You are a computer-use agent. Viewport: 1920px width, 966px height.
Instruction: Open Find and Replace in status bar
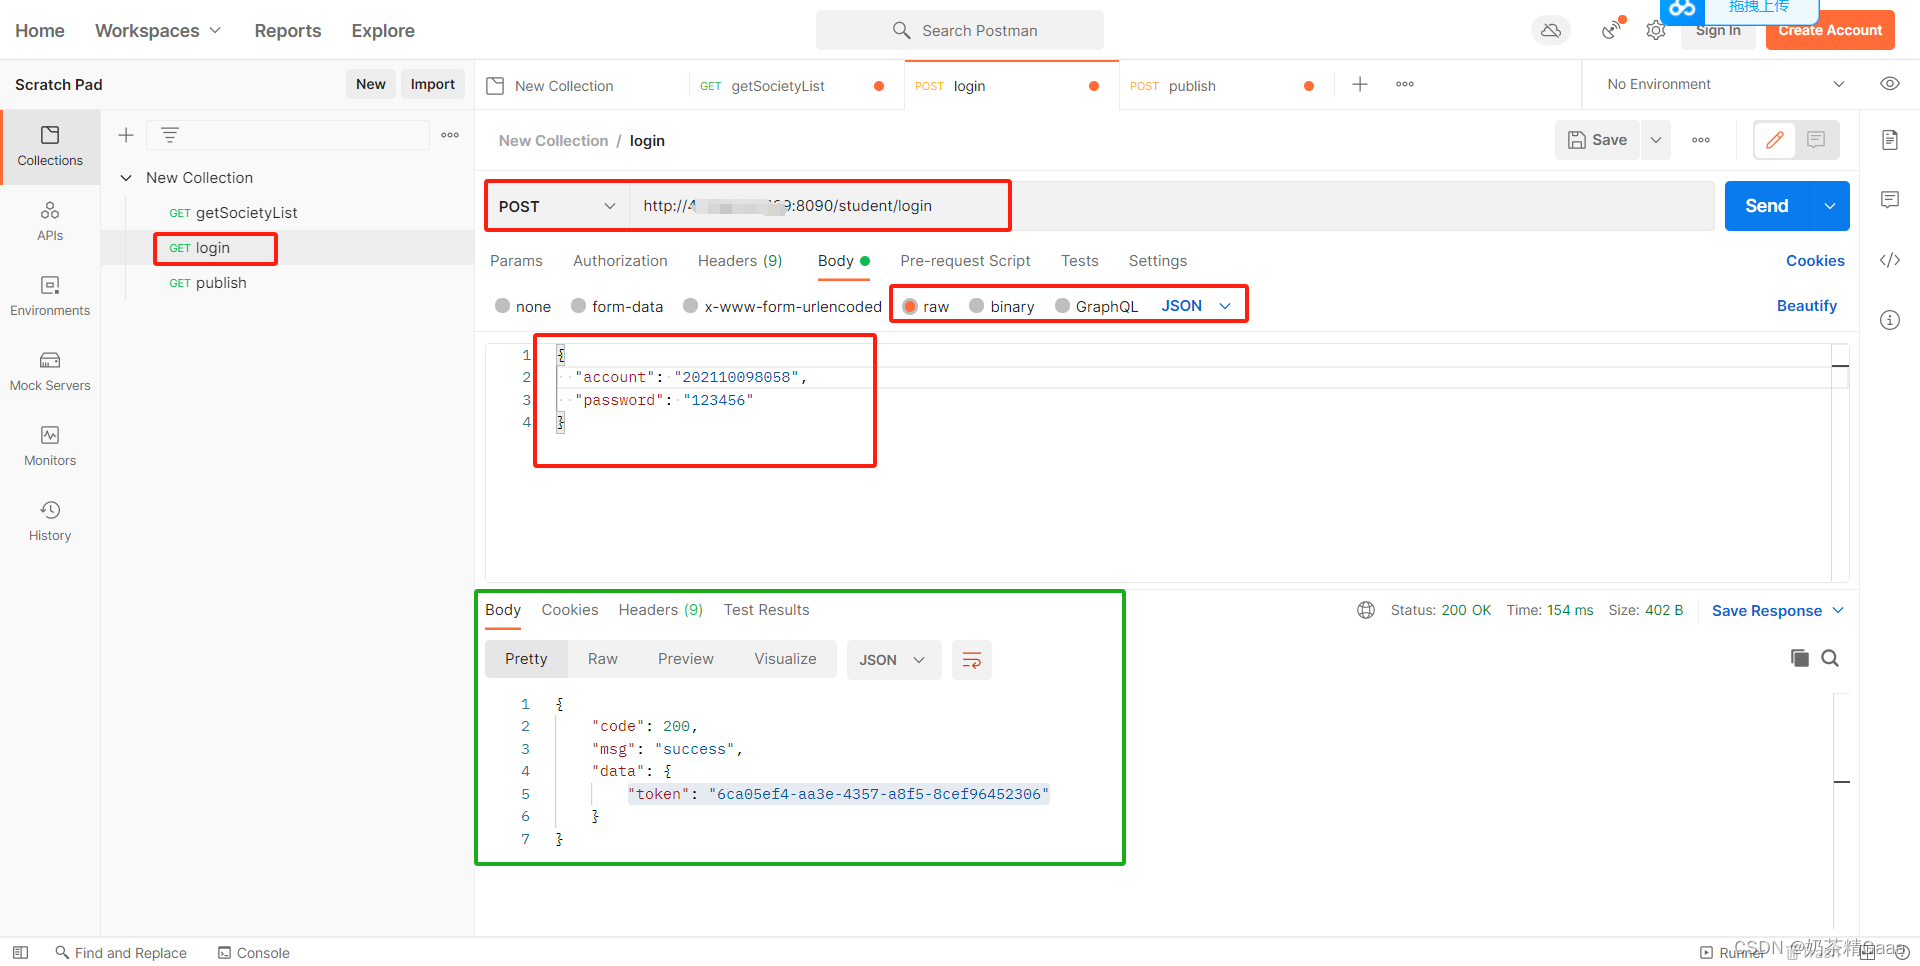(121, 953)
